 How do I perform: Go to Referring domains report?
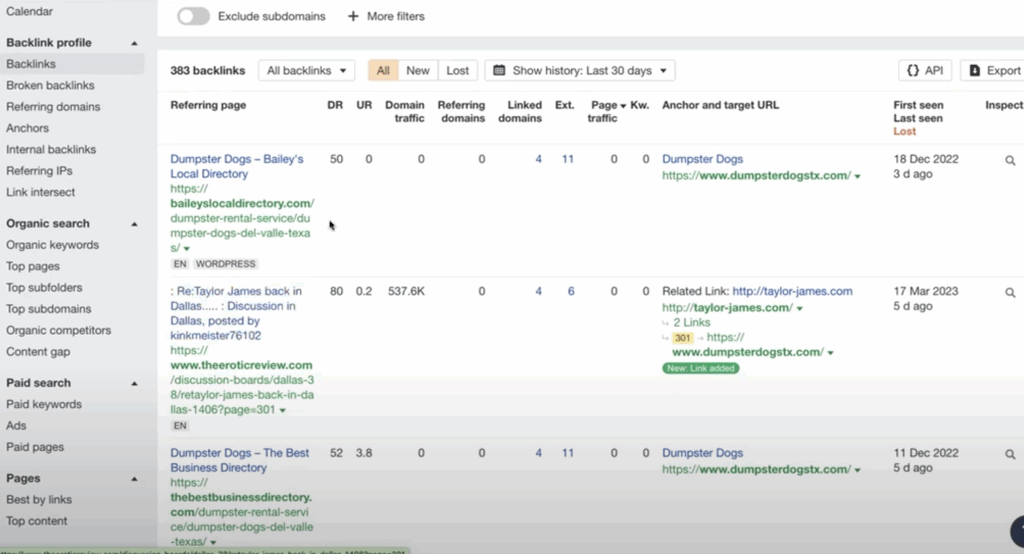[53, 107]
